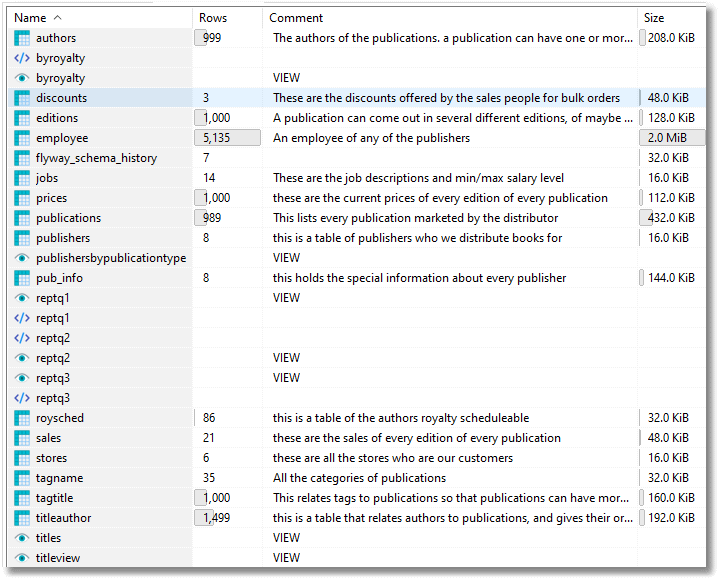Screen dimensions: 720x581
Task: Select the discounts row name
Action: pyautogui.click(x=62, y=98)
